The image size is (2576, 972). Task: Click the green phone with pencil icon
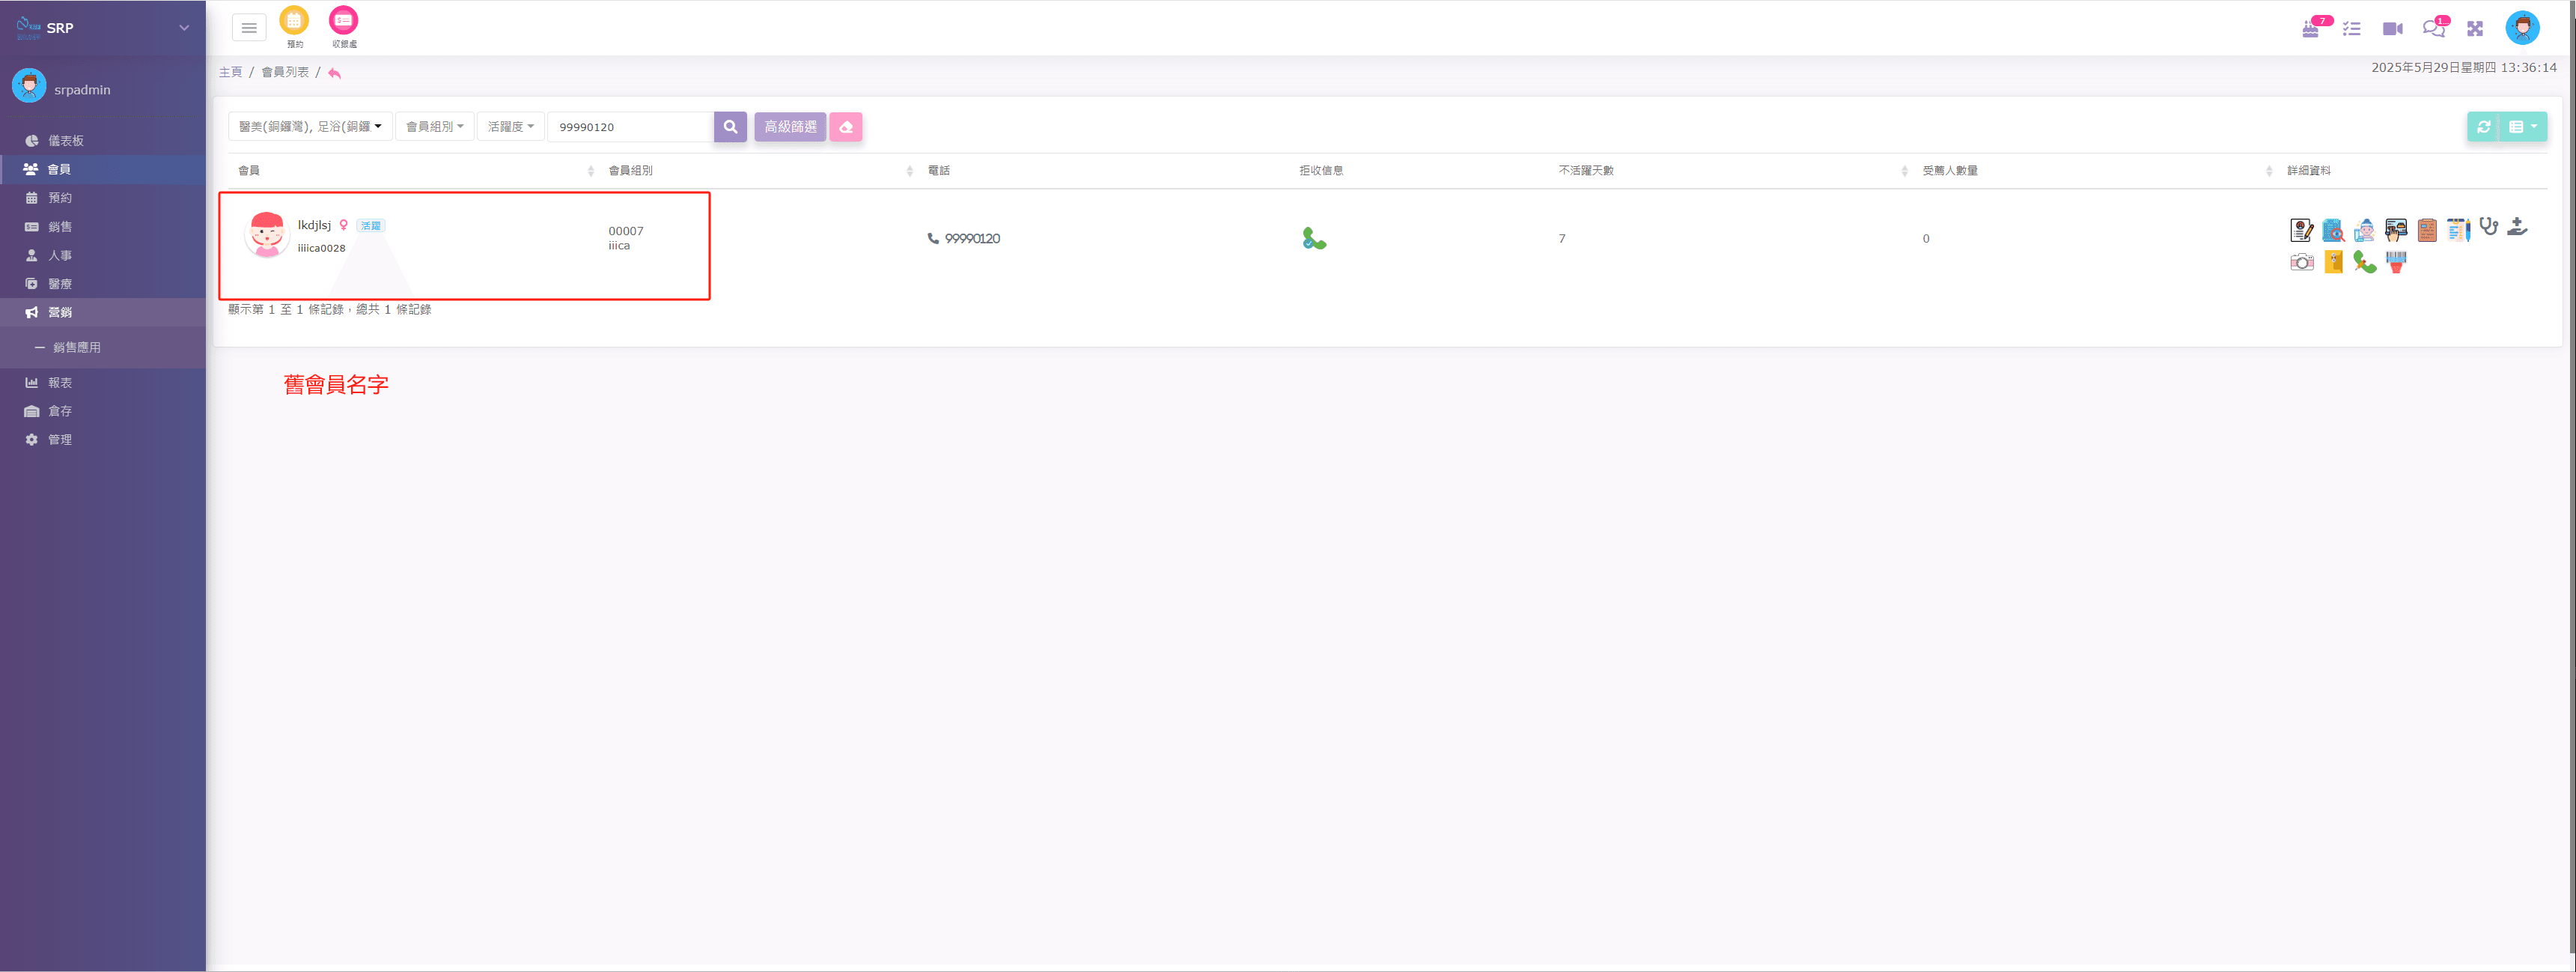point(2364,262)
